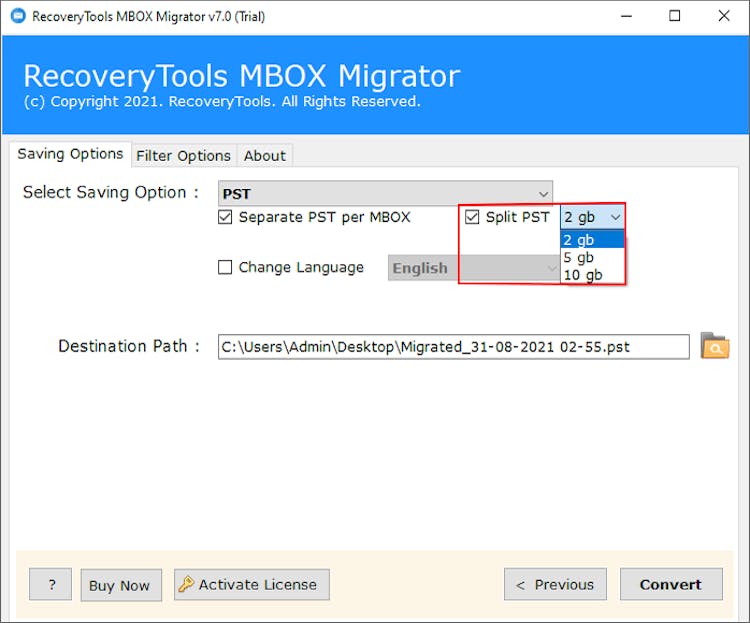Switch to the Filter Options tab

click(183, 155)
